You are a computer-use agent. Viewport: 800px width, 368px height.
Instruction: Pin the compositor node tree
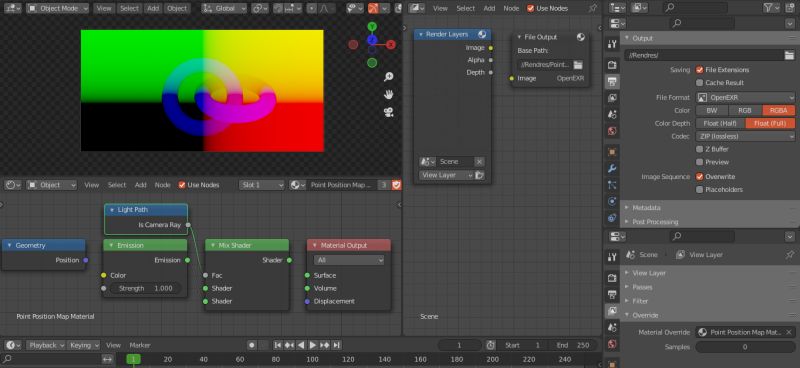coord(592,8)
